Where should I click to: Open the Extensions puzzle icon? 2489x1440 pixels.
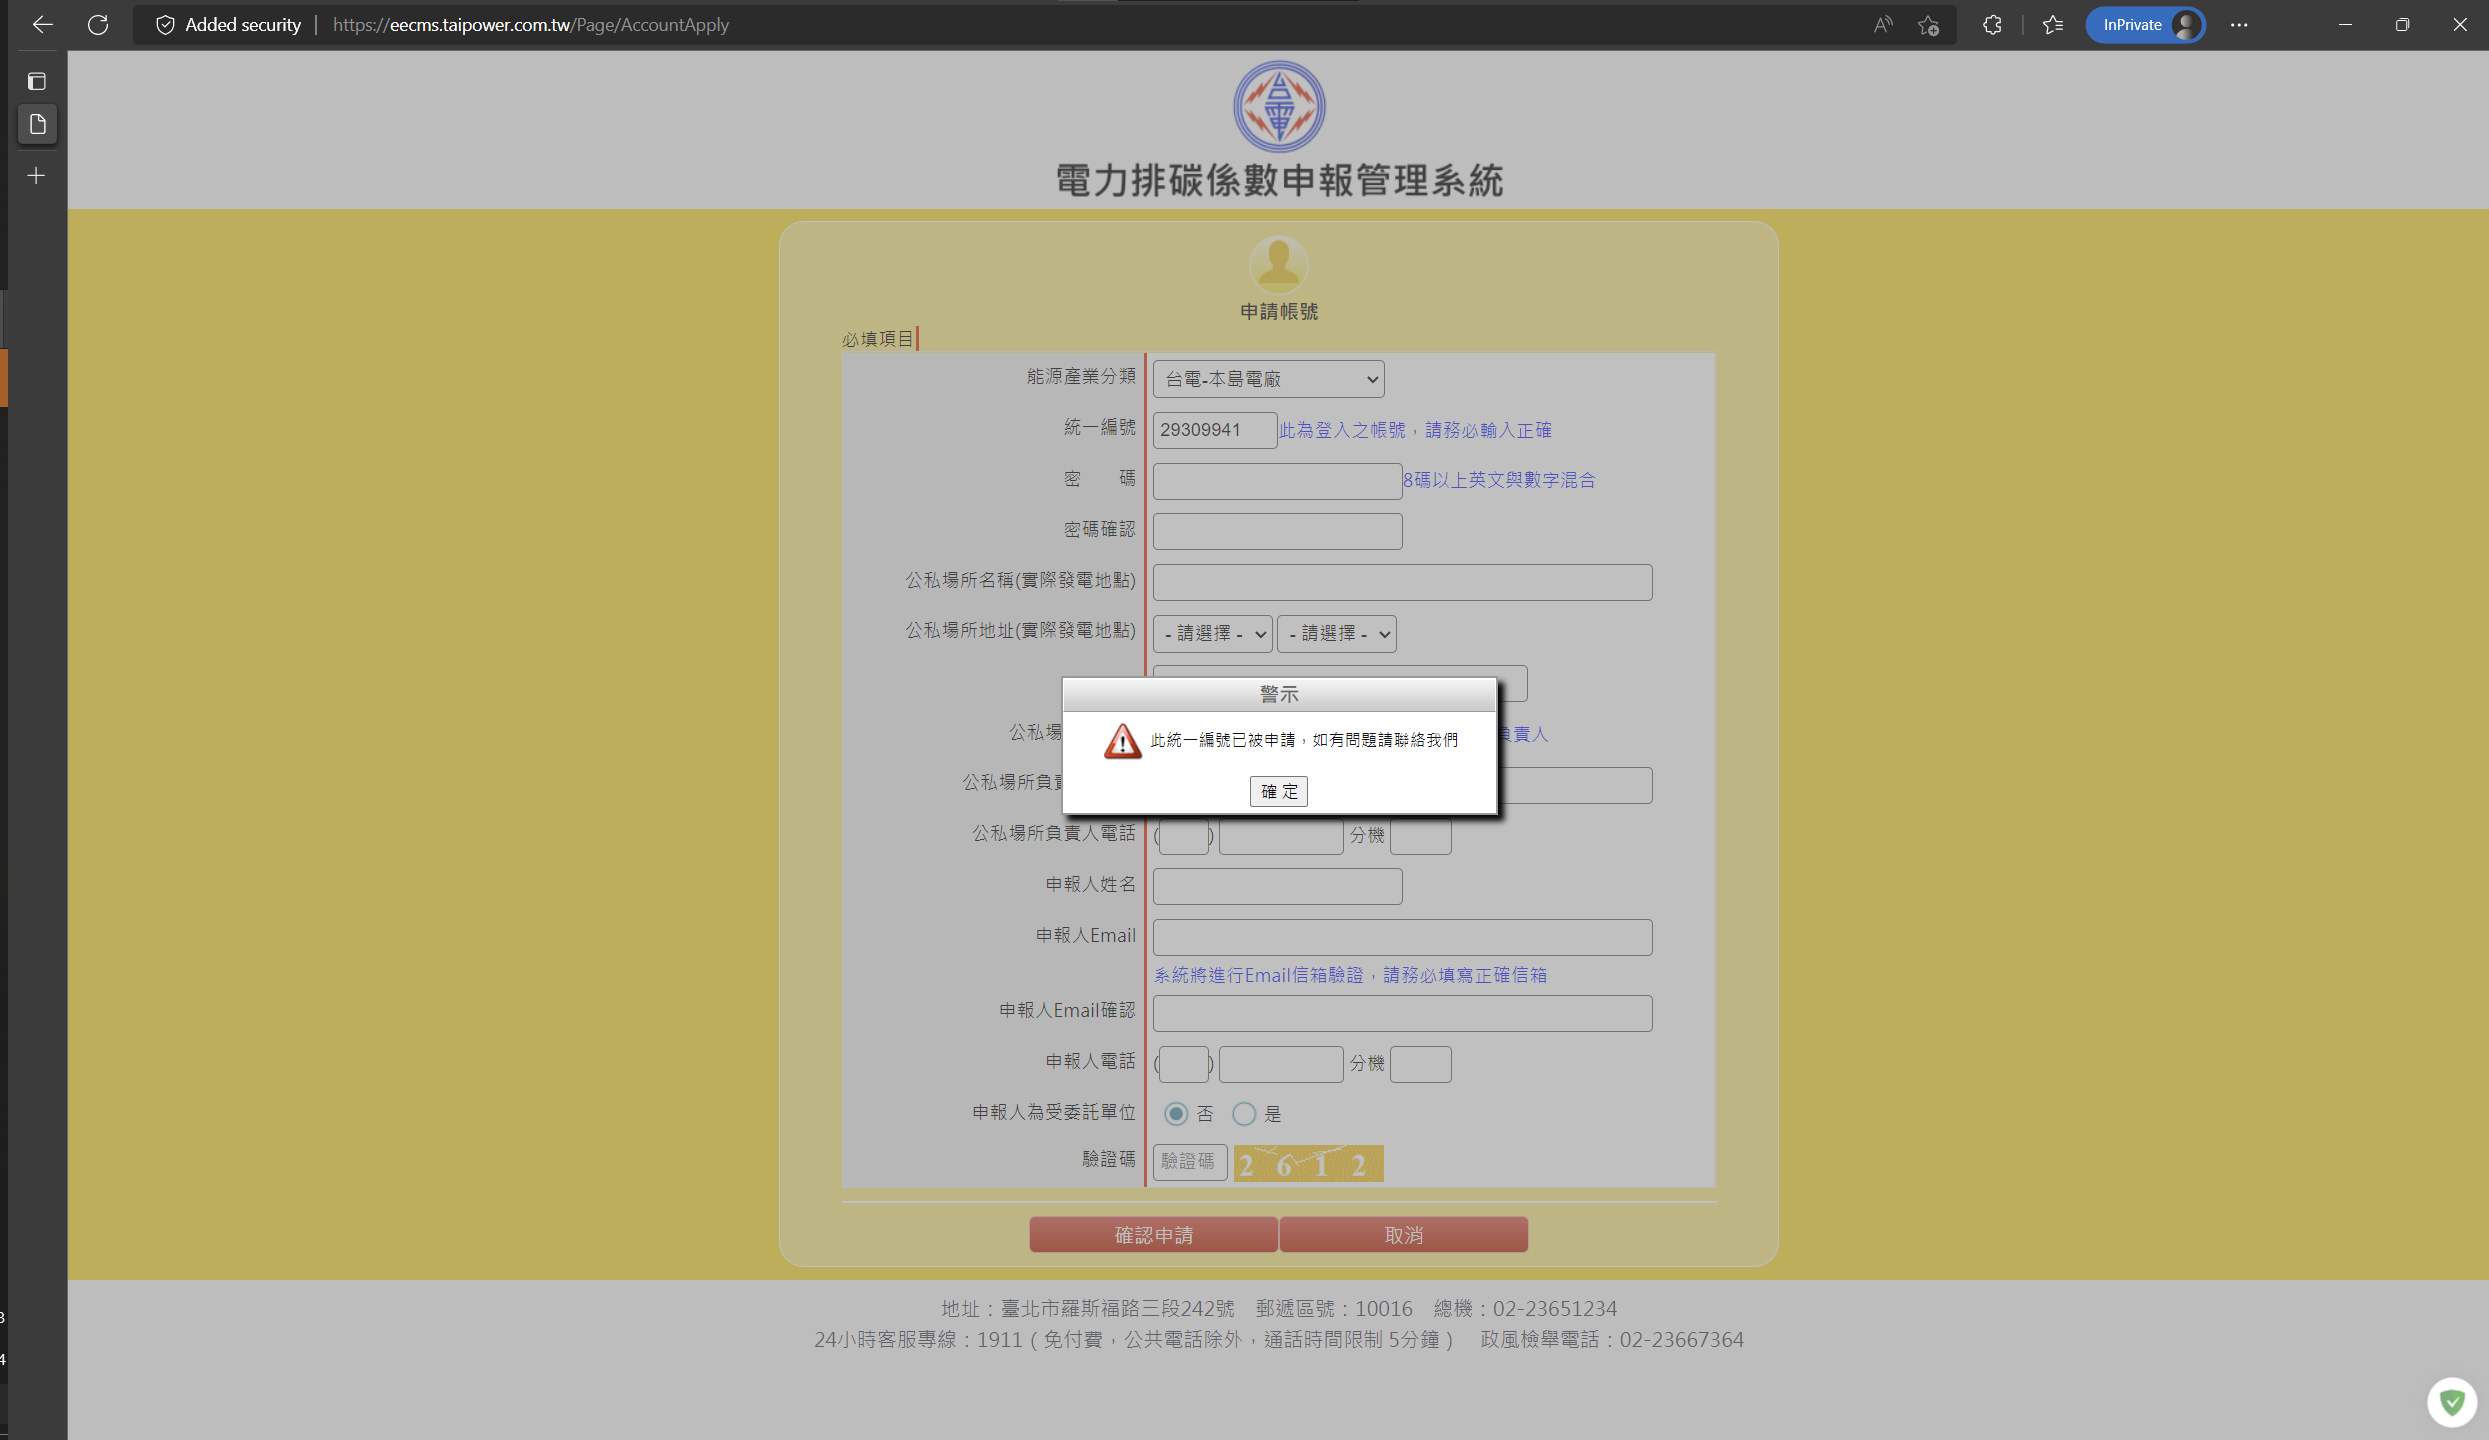pos(1992,25)
